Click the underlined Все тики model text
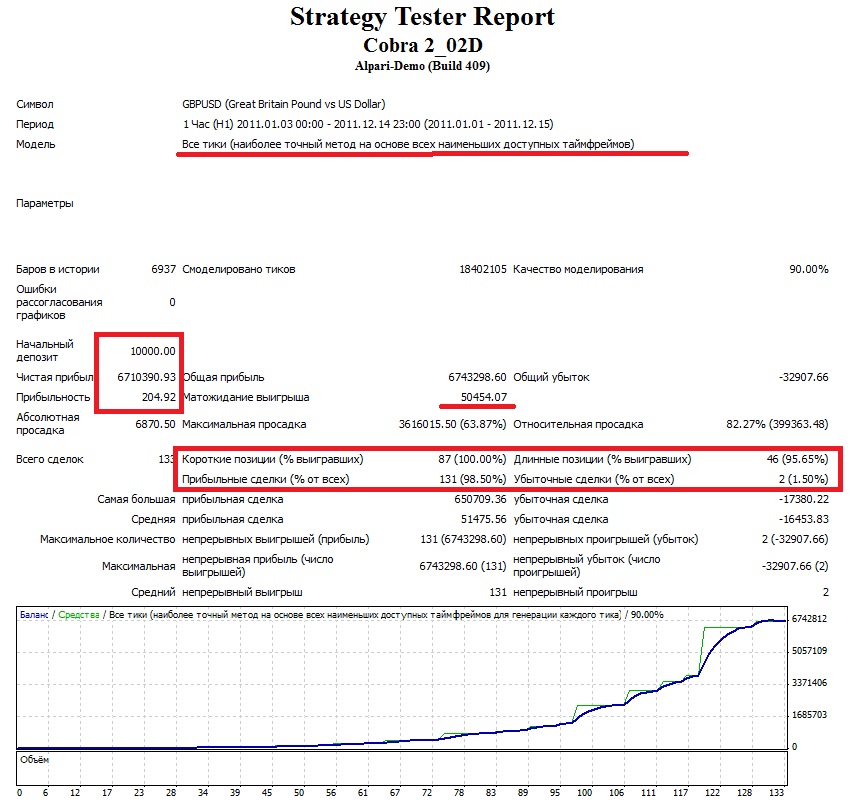This screenshot has width=856, height=802. [x=407, y=144]
